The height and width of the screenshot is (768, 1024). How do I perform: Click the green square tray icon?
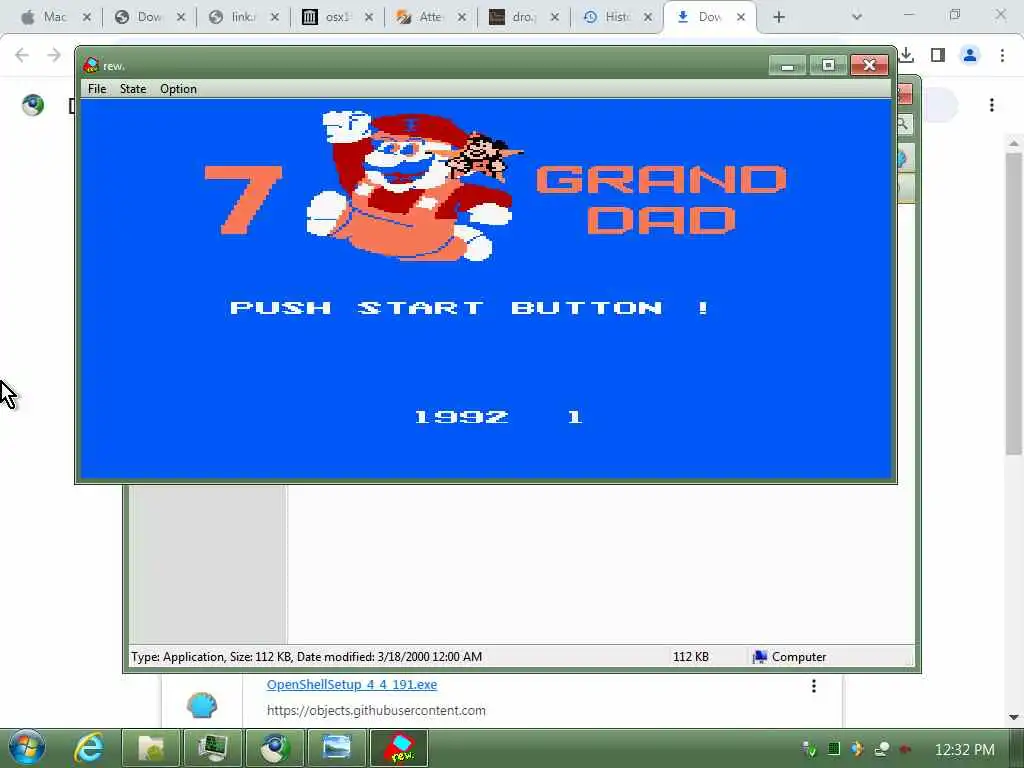coord(834,749)
